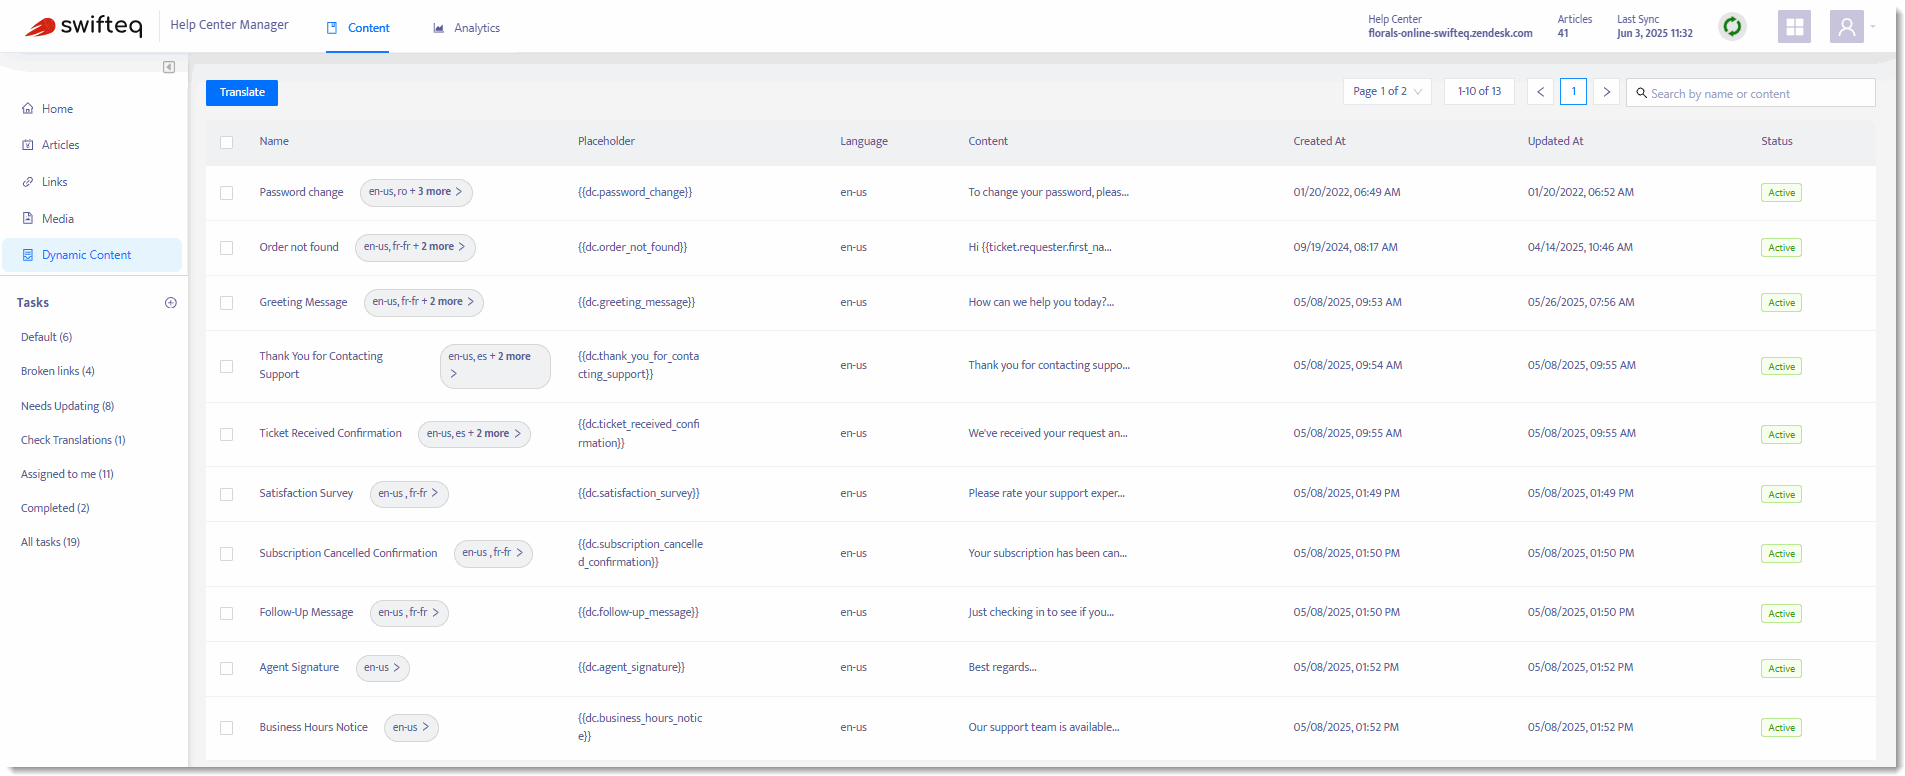Check the Agent Signature row checkbox
This screenshot has width=1905, height=776.
[x=227, y=669]
